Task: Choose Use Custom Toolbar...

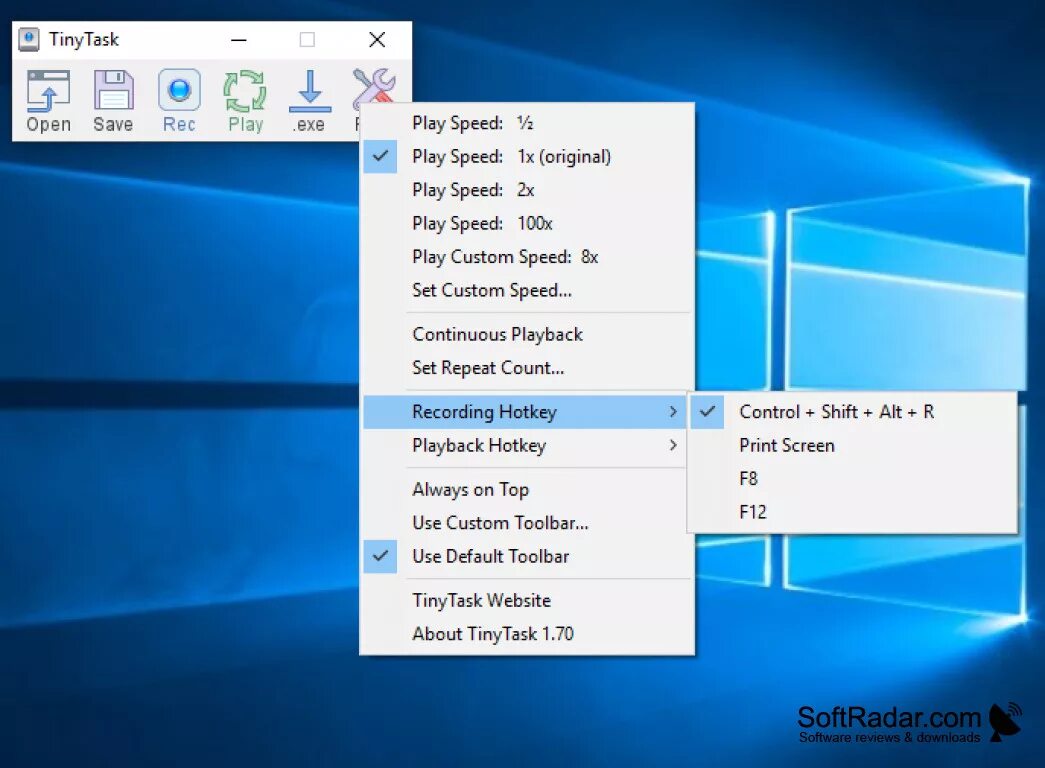Action: (526, 523)
